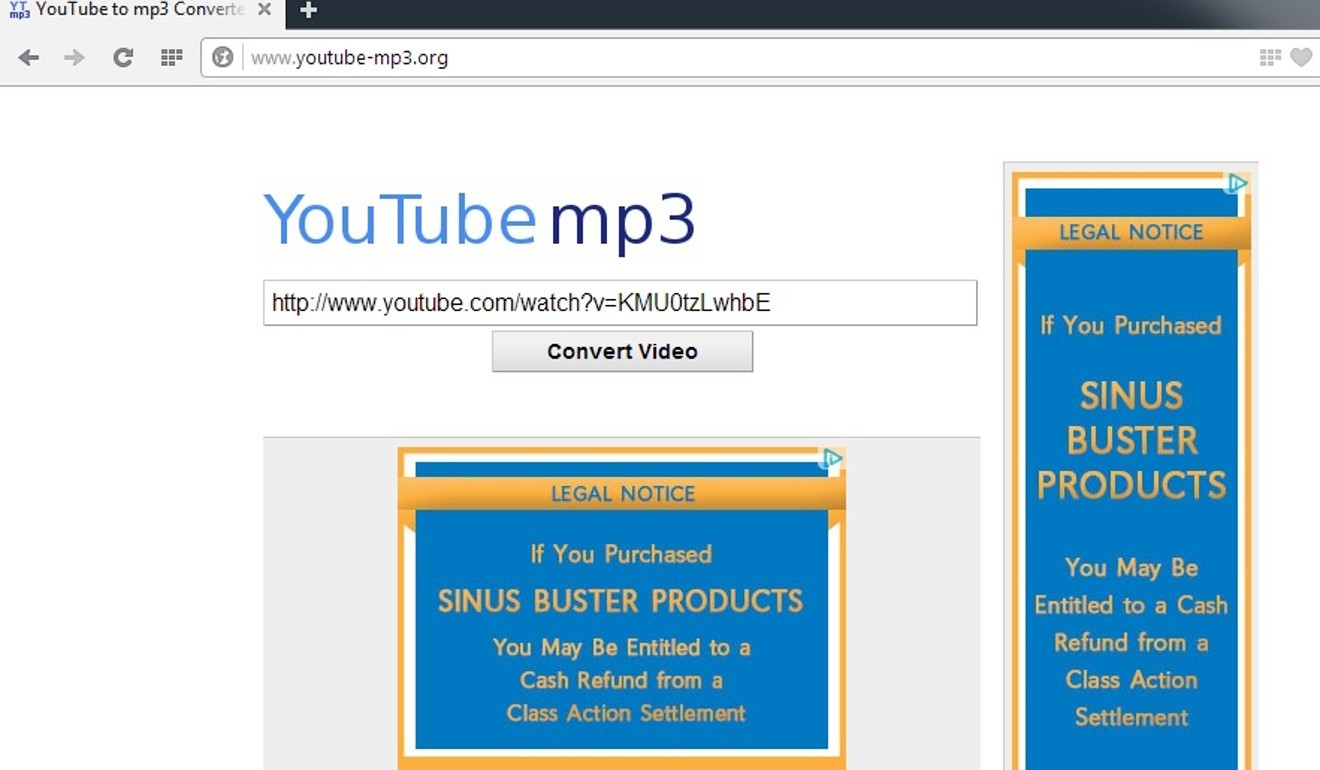
Task: Close the YouTube to mp3 Converter tab
Action: [264, 10]
